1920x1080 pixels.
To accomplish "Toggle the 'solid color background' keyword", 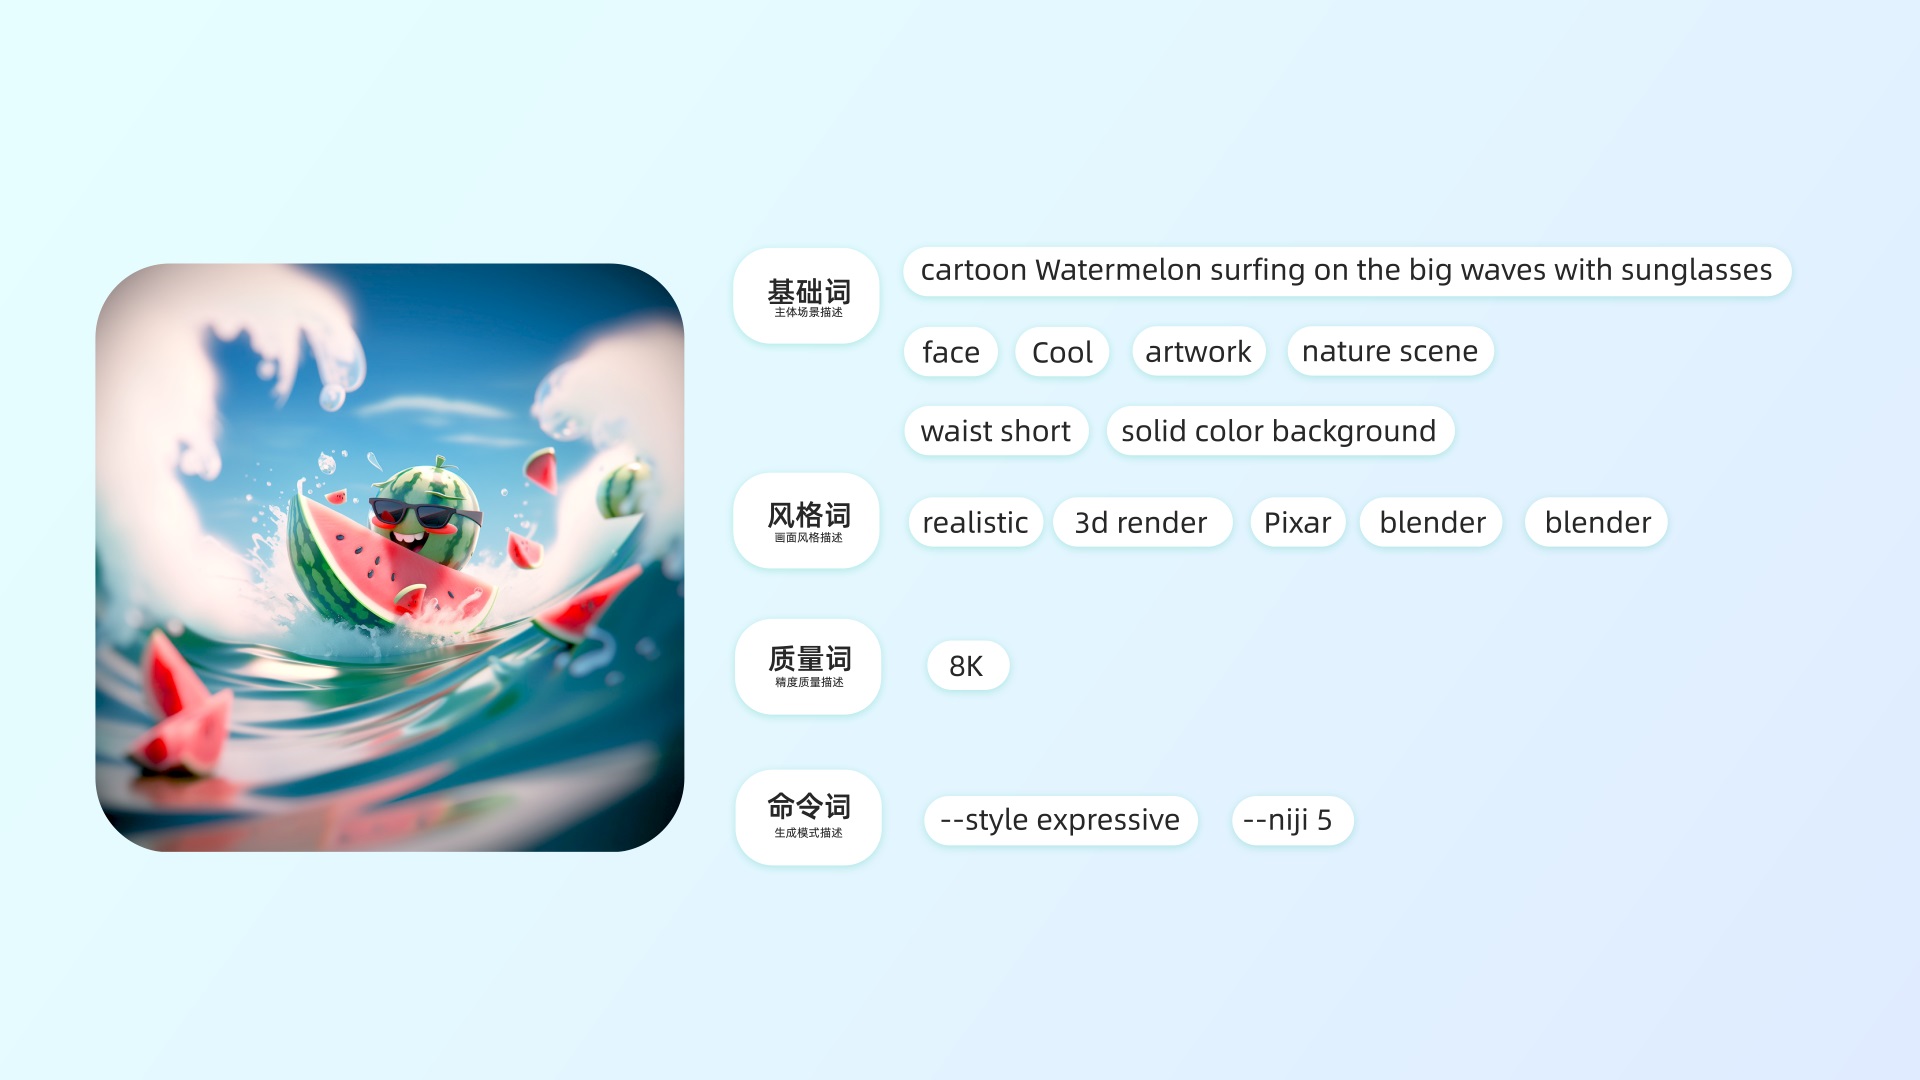I will click(1276, 430).
